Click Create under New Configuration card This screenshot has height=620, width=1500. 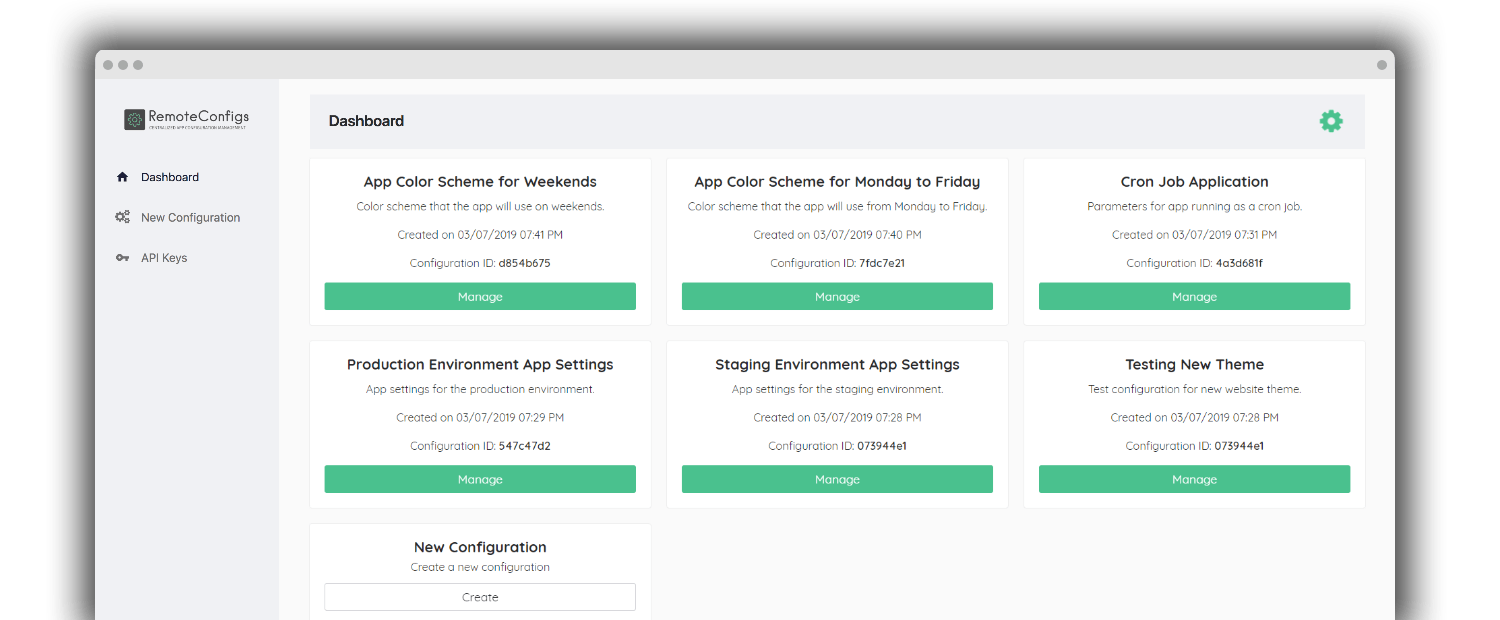pos(480,597)
